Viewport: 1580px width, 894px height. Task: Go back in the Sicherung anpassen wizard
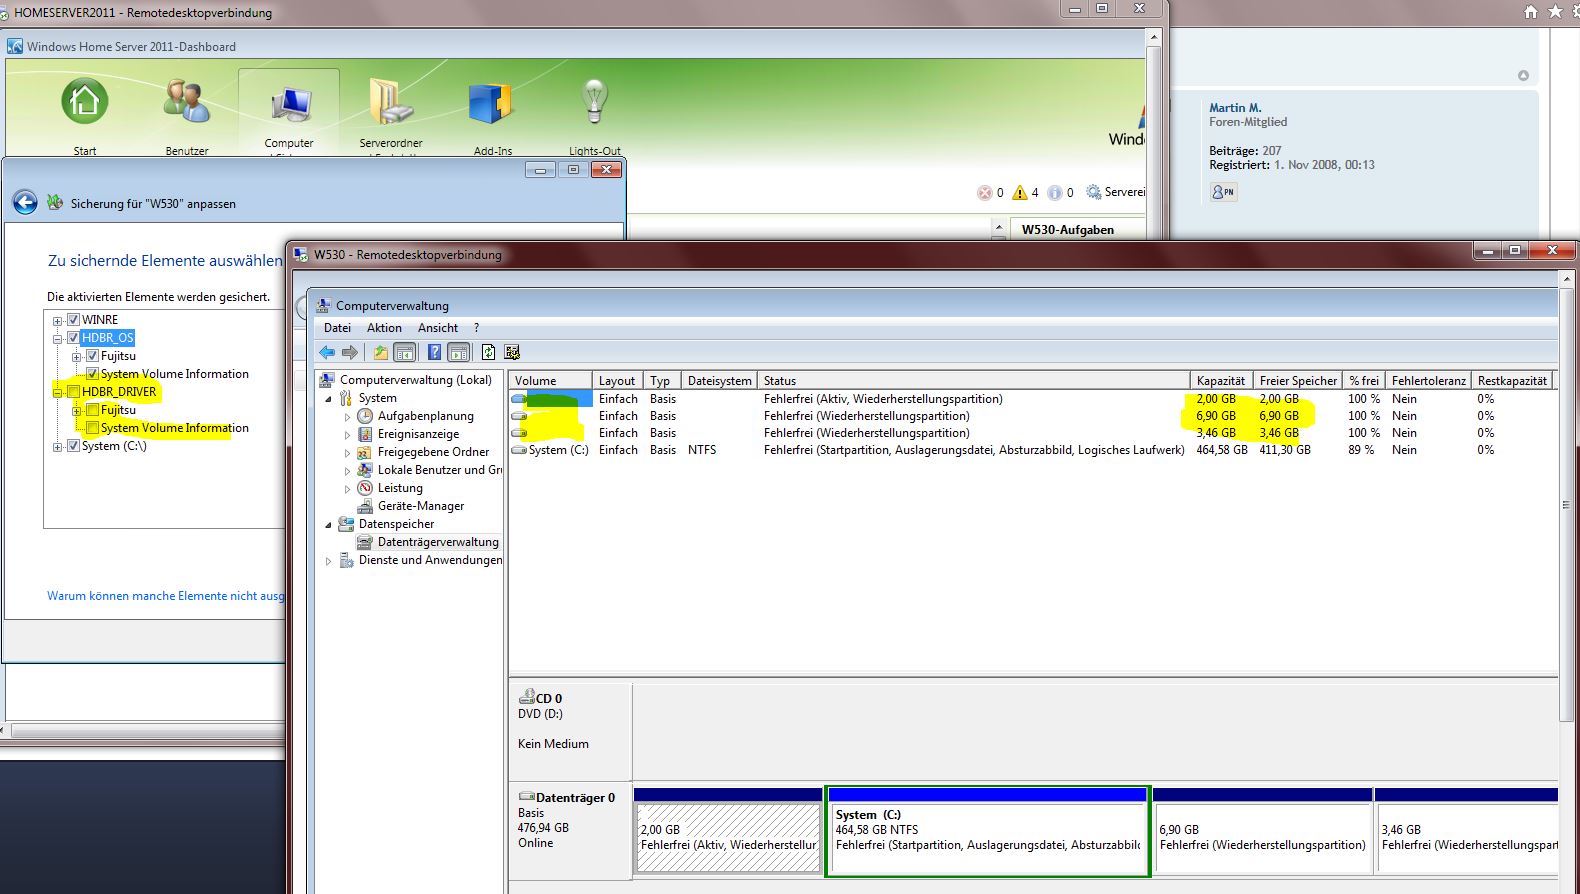25,203
